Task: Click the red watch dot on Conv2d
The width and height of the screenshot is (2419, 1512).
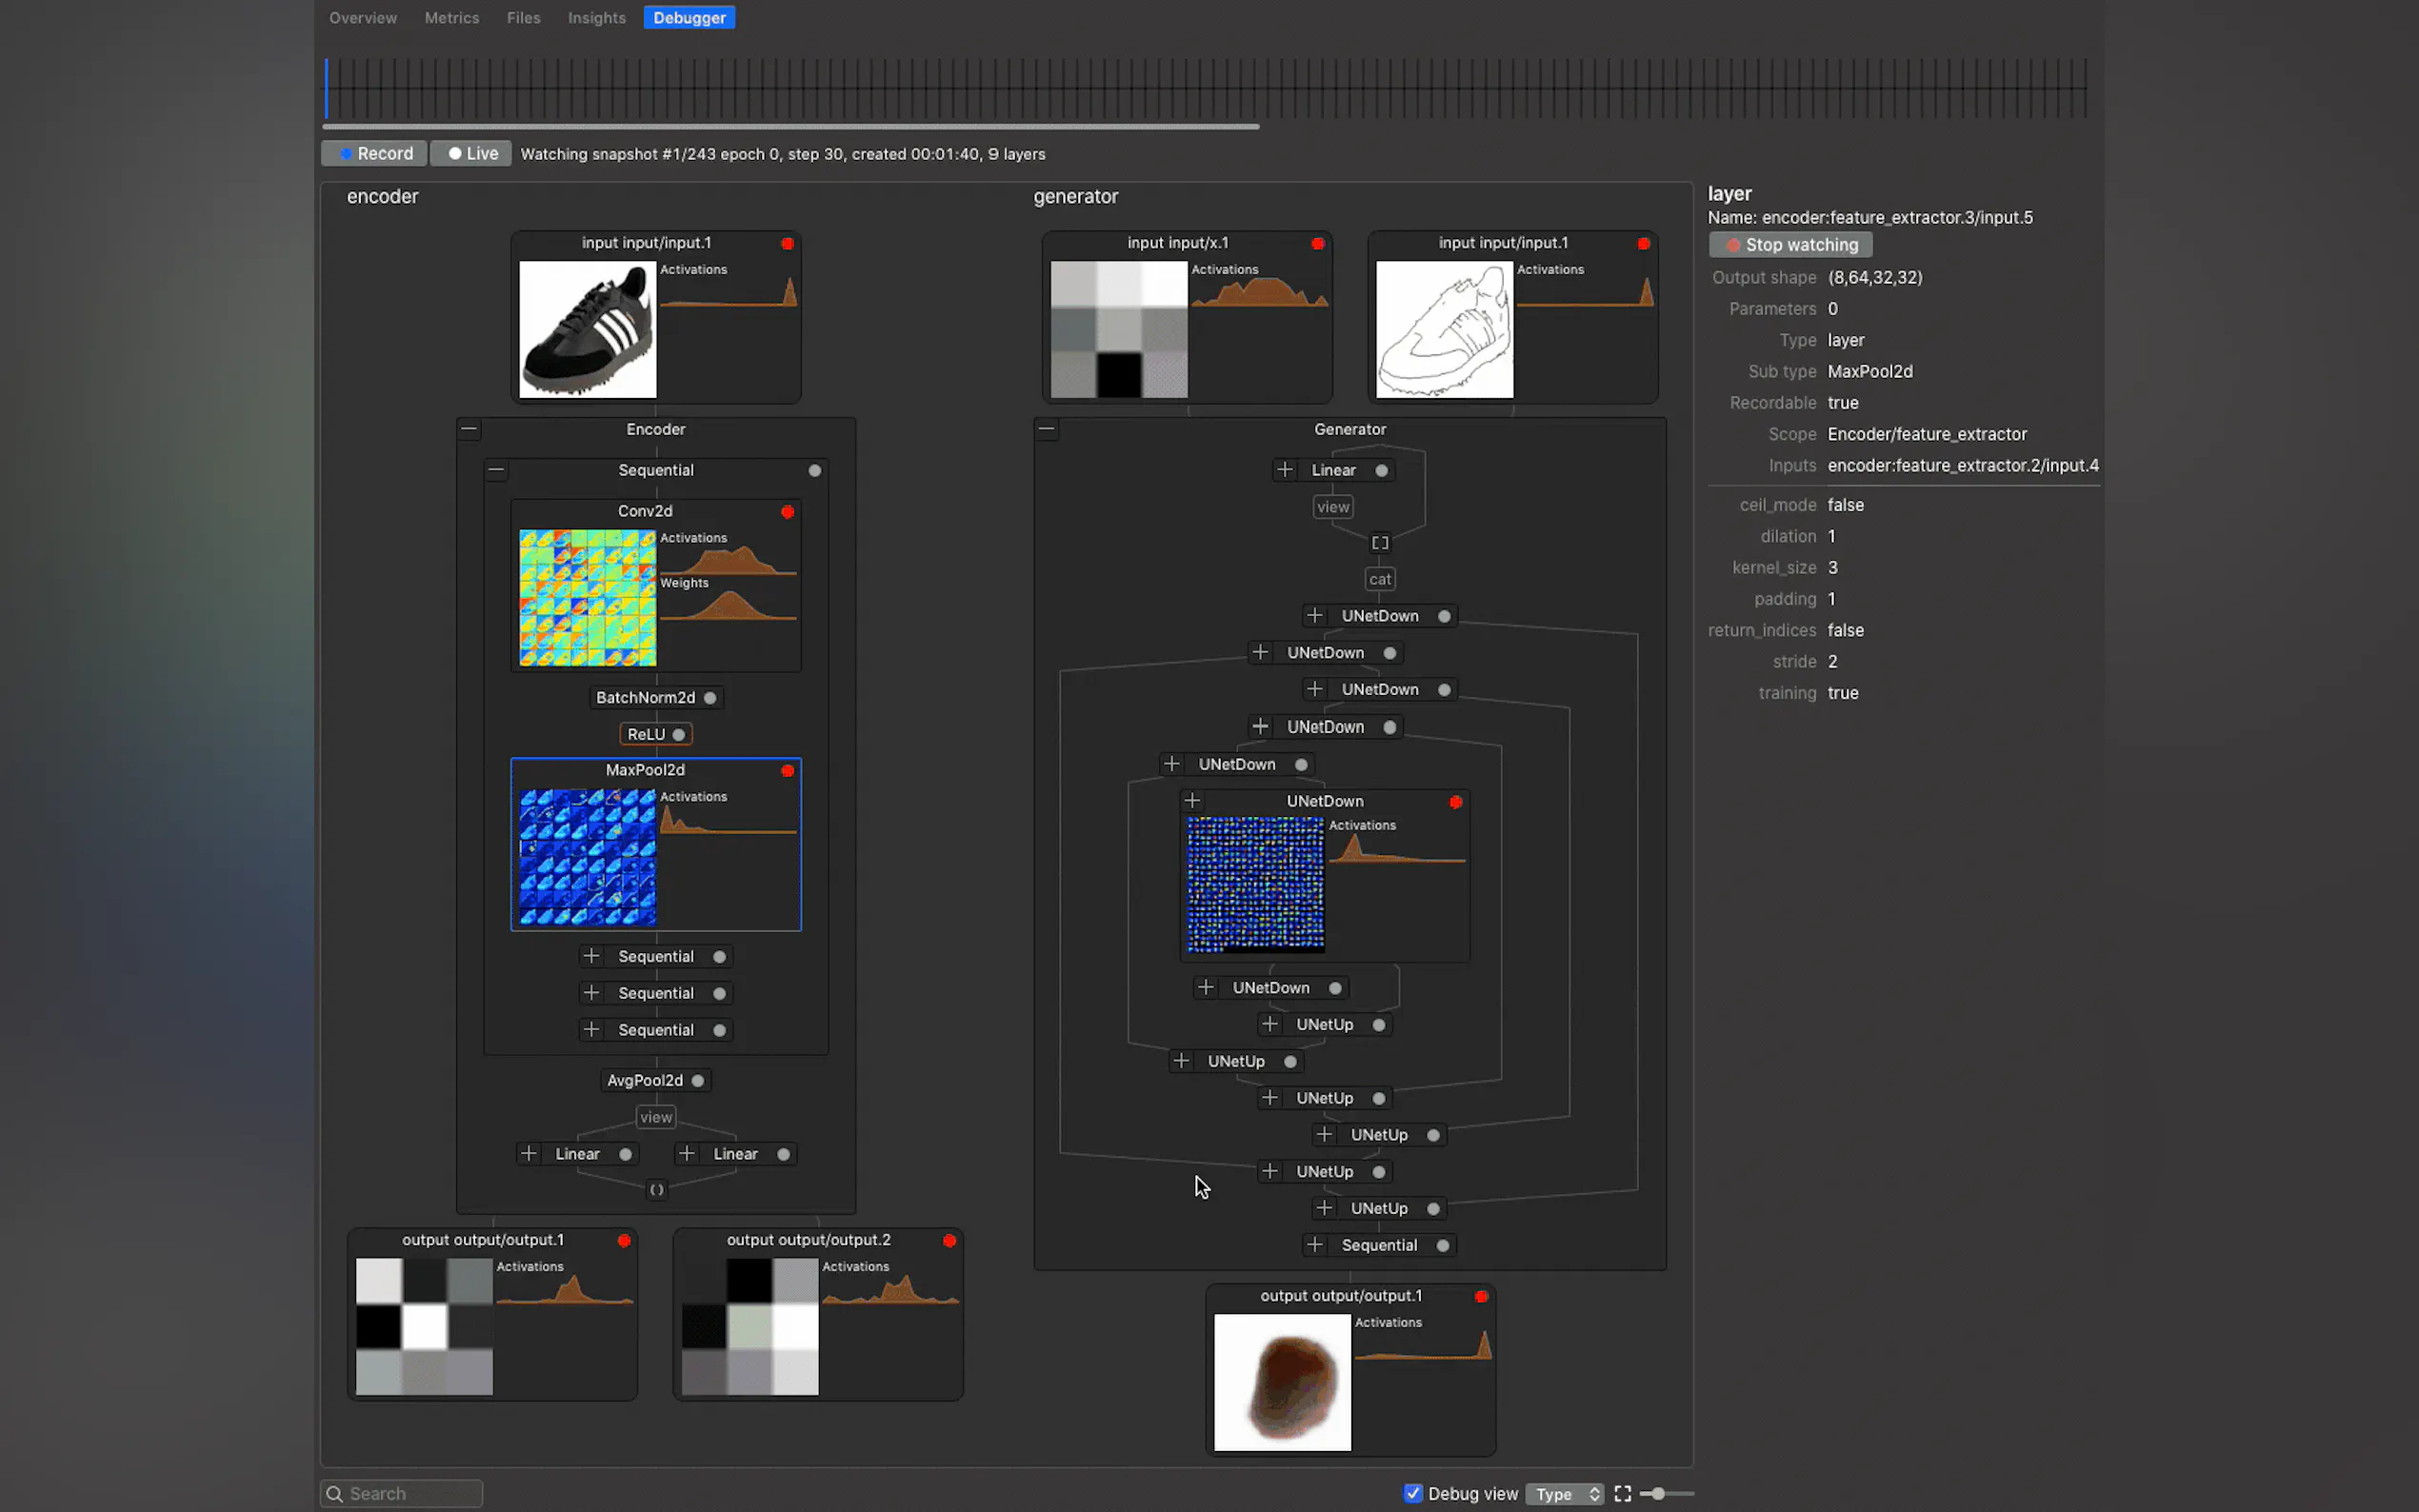Action: [788, 512]
